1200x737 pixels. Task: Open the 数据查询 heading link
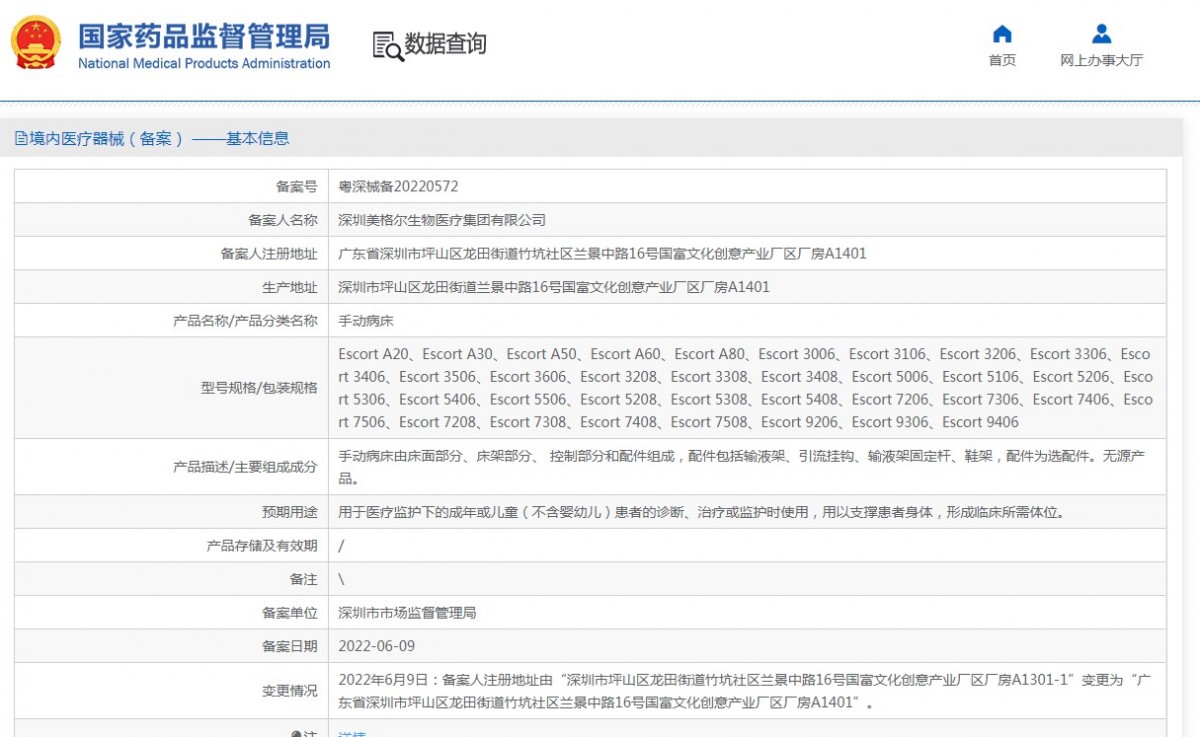pyautogui.click(x=445, y=44)
